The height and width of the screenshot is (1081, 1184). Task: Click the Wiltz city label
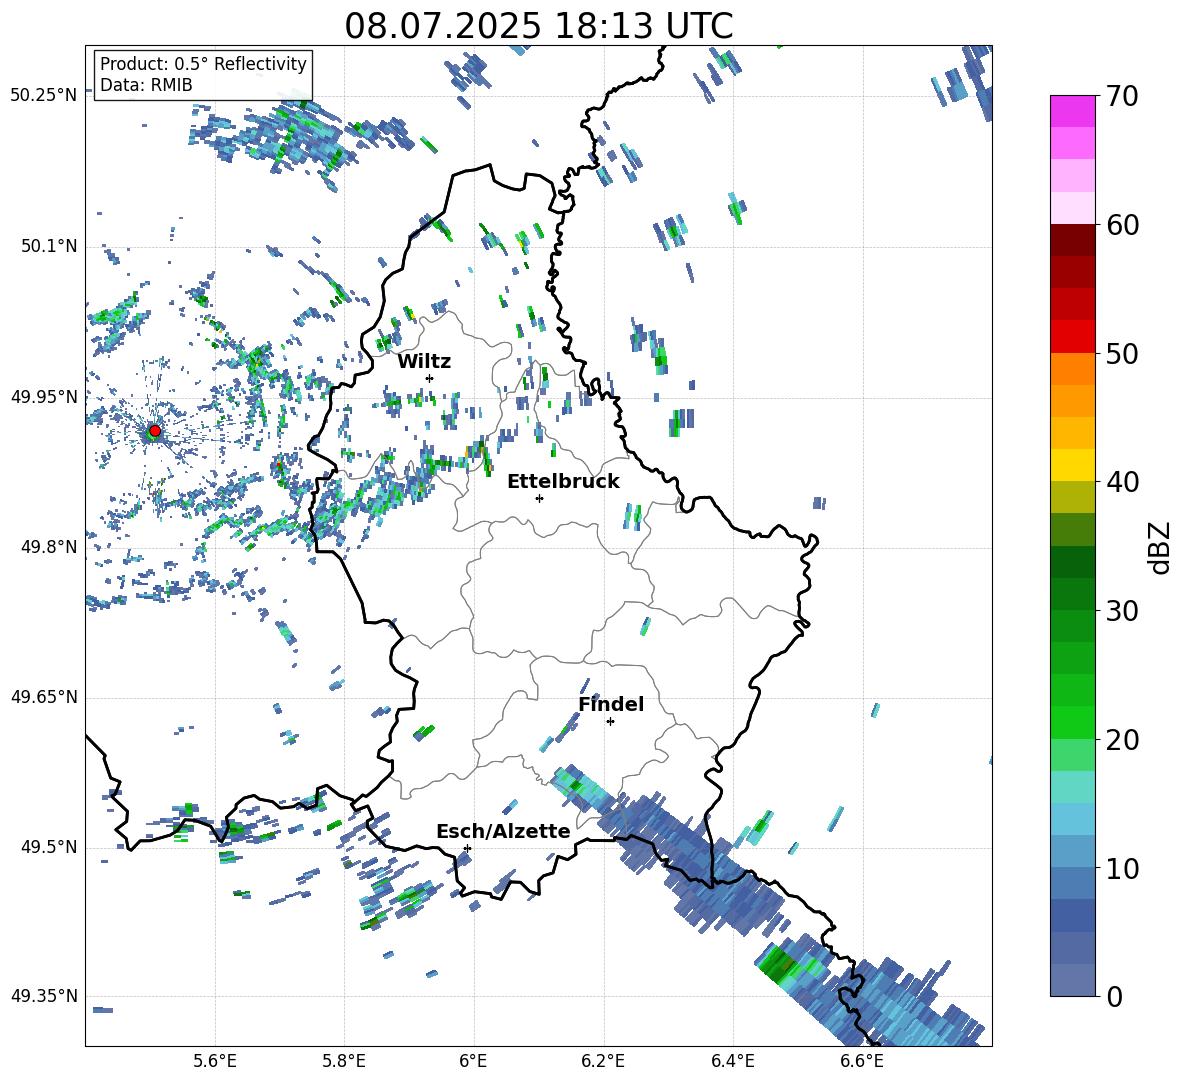point(424,362)
